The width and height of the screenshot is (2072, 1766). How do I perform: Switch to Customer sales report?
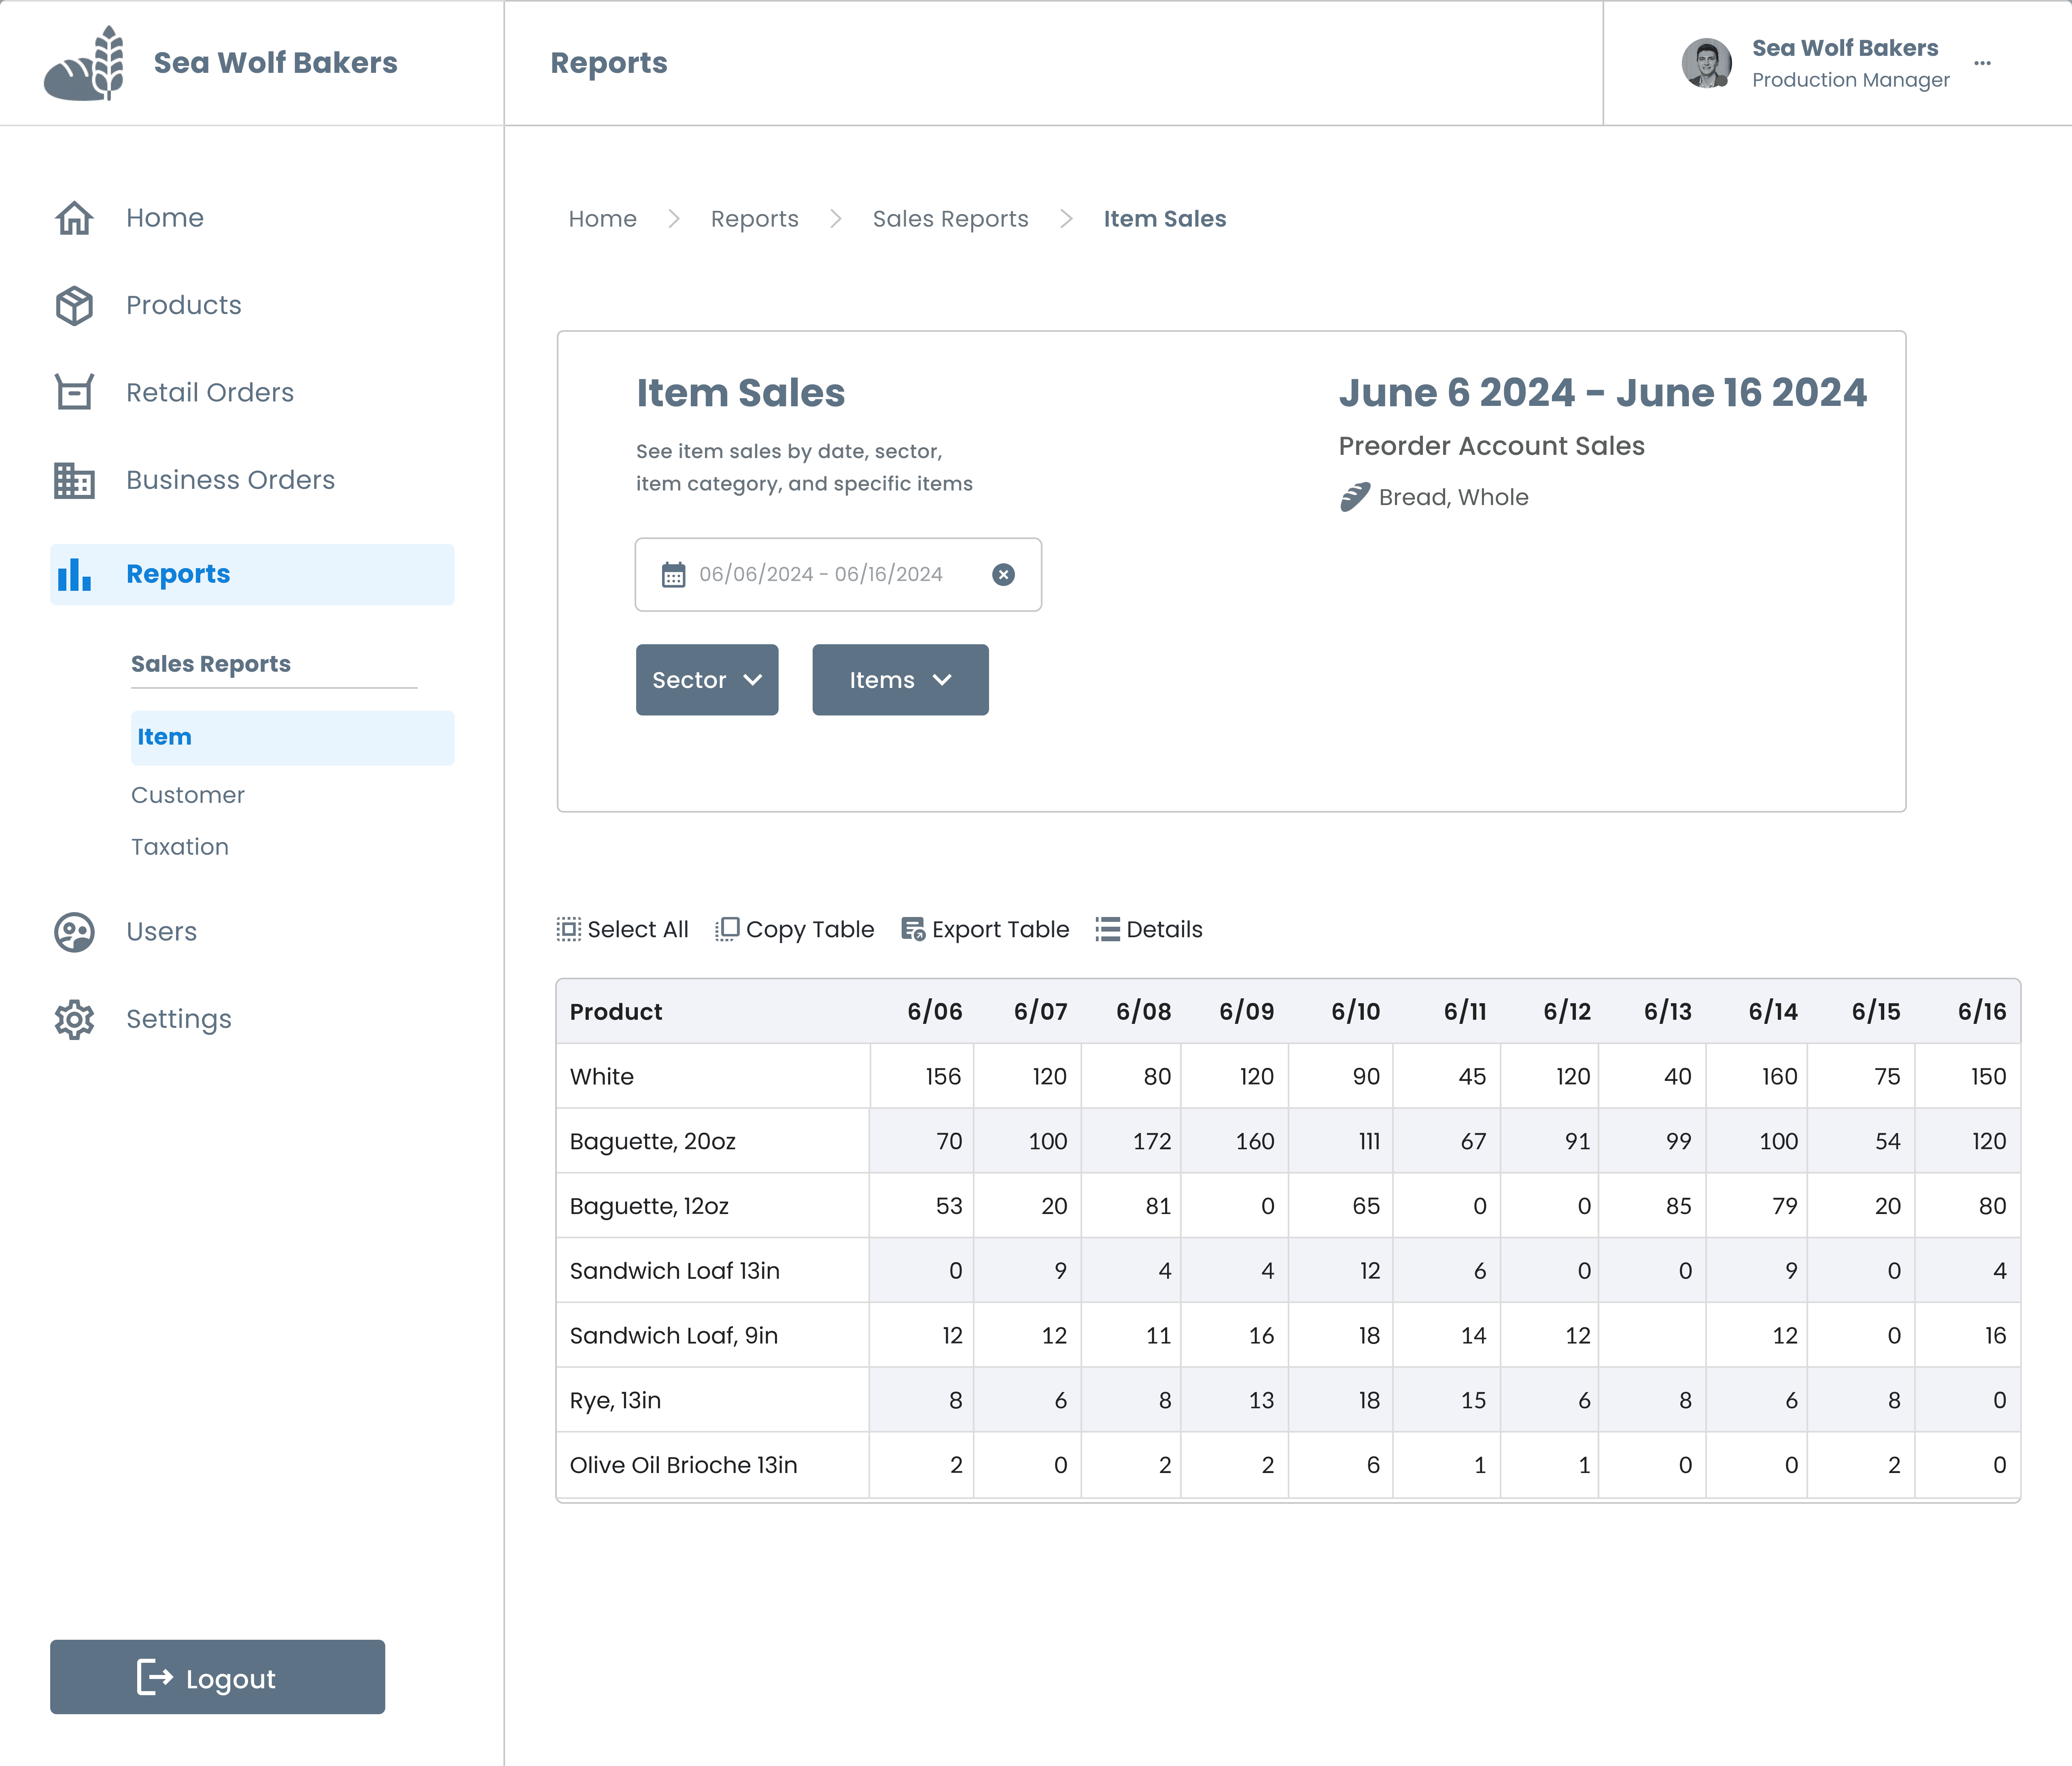188,795
